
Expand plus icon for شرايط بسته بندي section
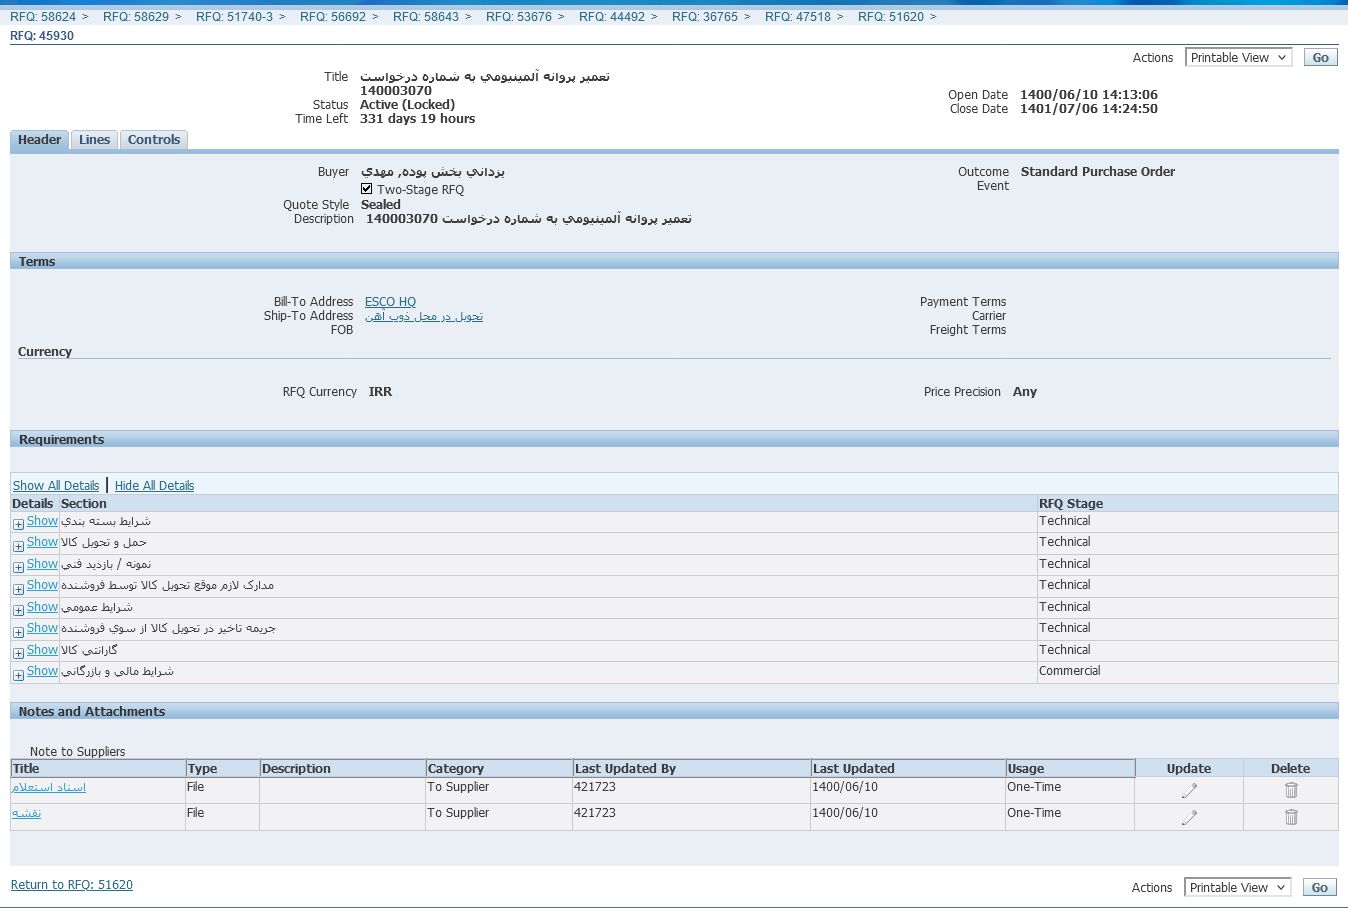pos(18,524)
